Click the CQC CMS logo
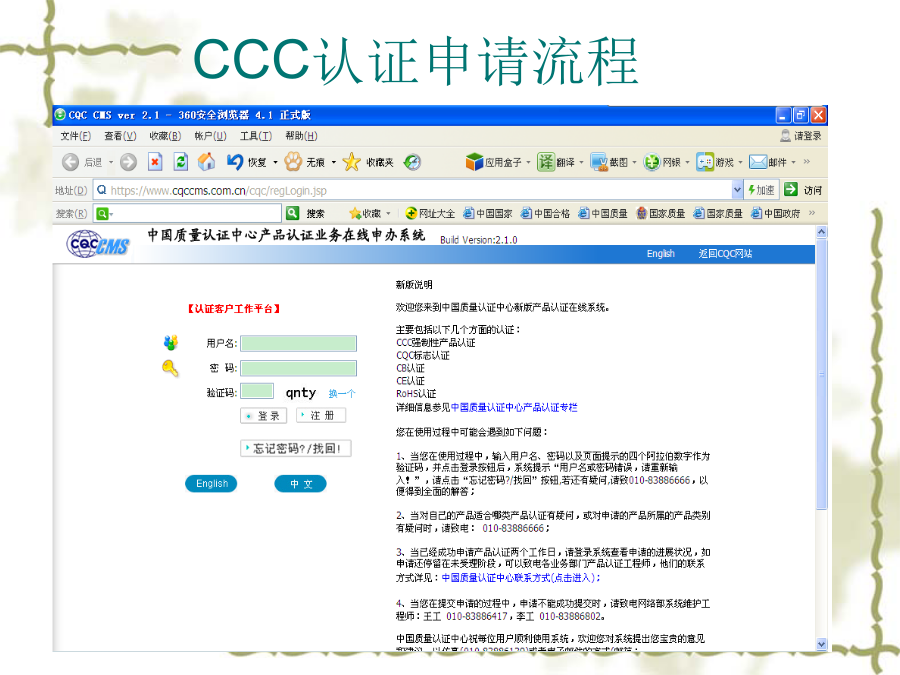This screenshot has width=900, height=675. pos(98,245)
